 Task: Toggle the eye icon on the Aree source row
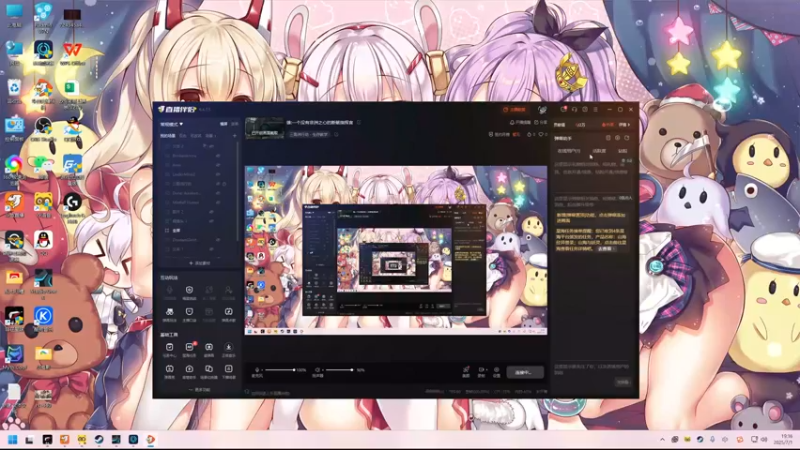(x=218, y=165)
